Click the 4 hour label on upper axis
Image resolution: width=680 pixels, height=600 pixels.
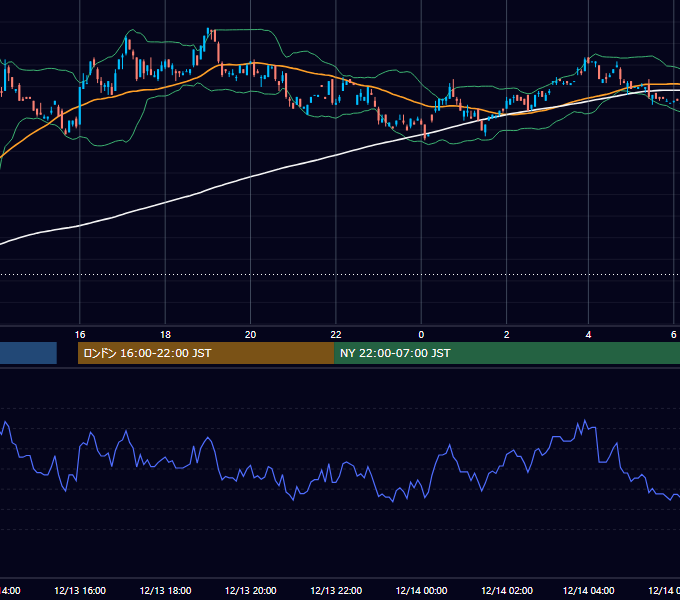click(x=588, y=335)
